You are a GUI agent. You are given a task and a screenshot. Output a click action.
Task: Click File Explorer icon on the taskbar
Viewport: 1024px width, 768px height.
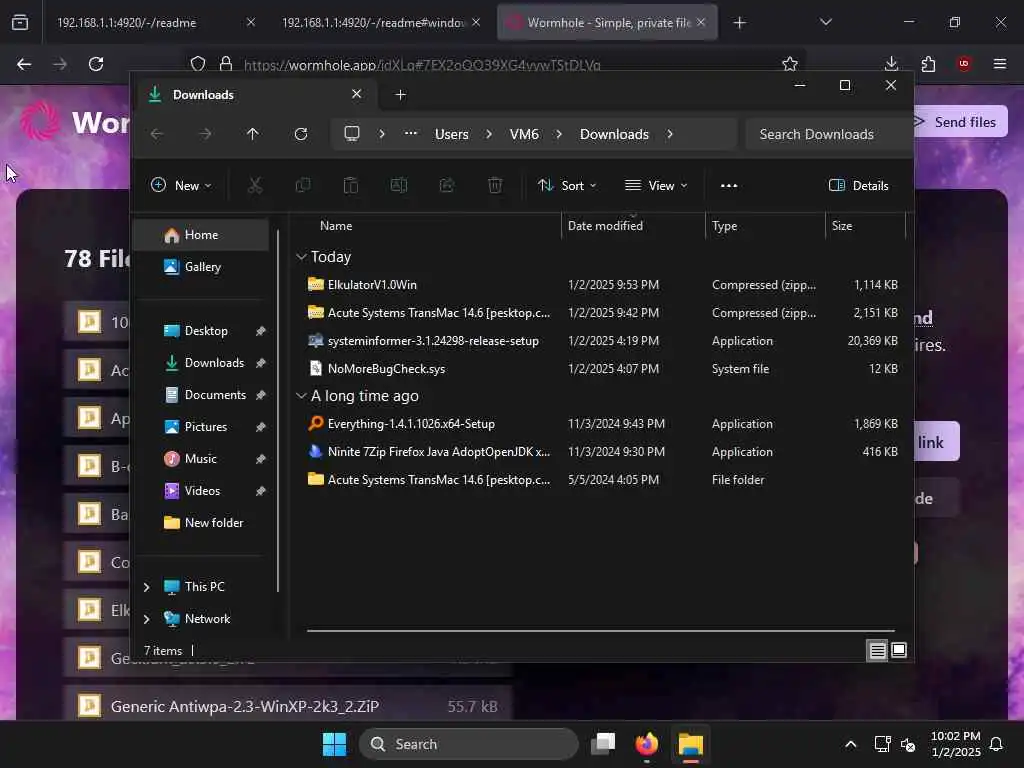(x=690, y=744)
